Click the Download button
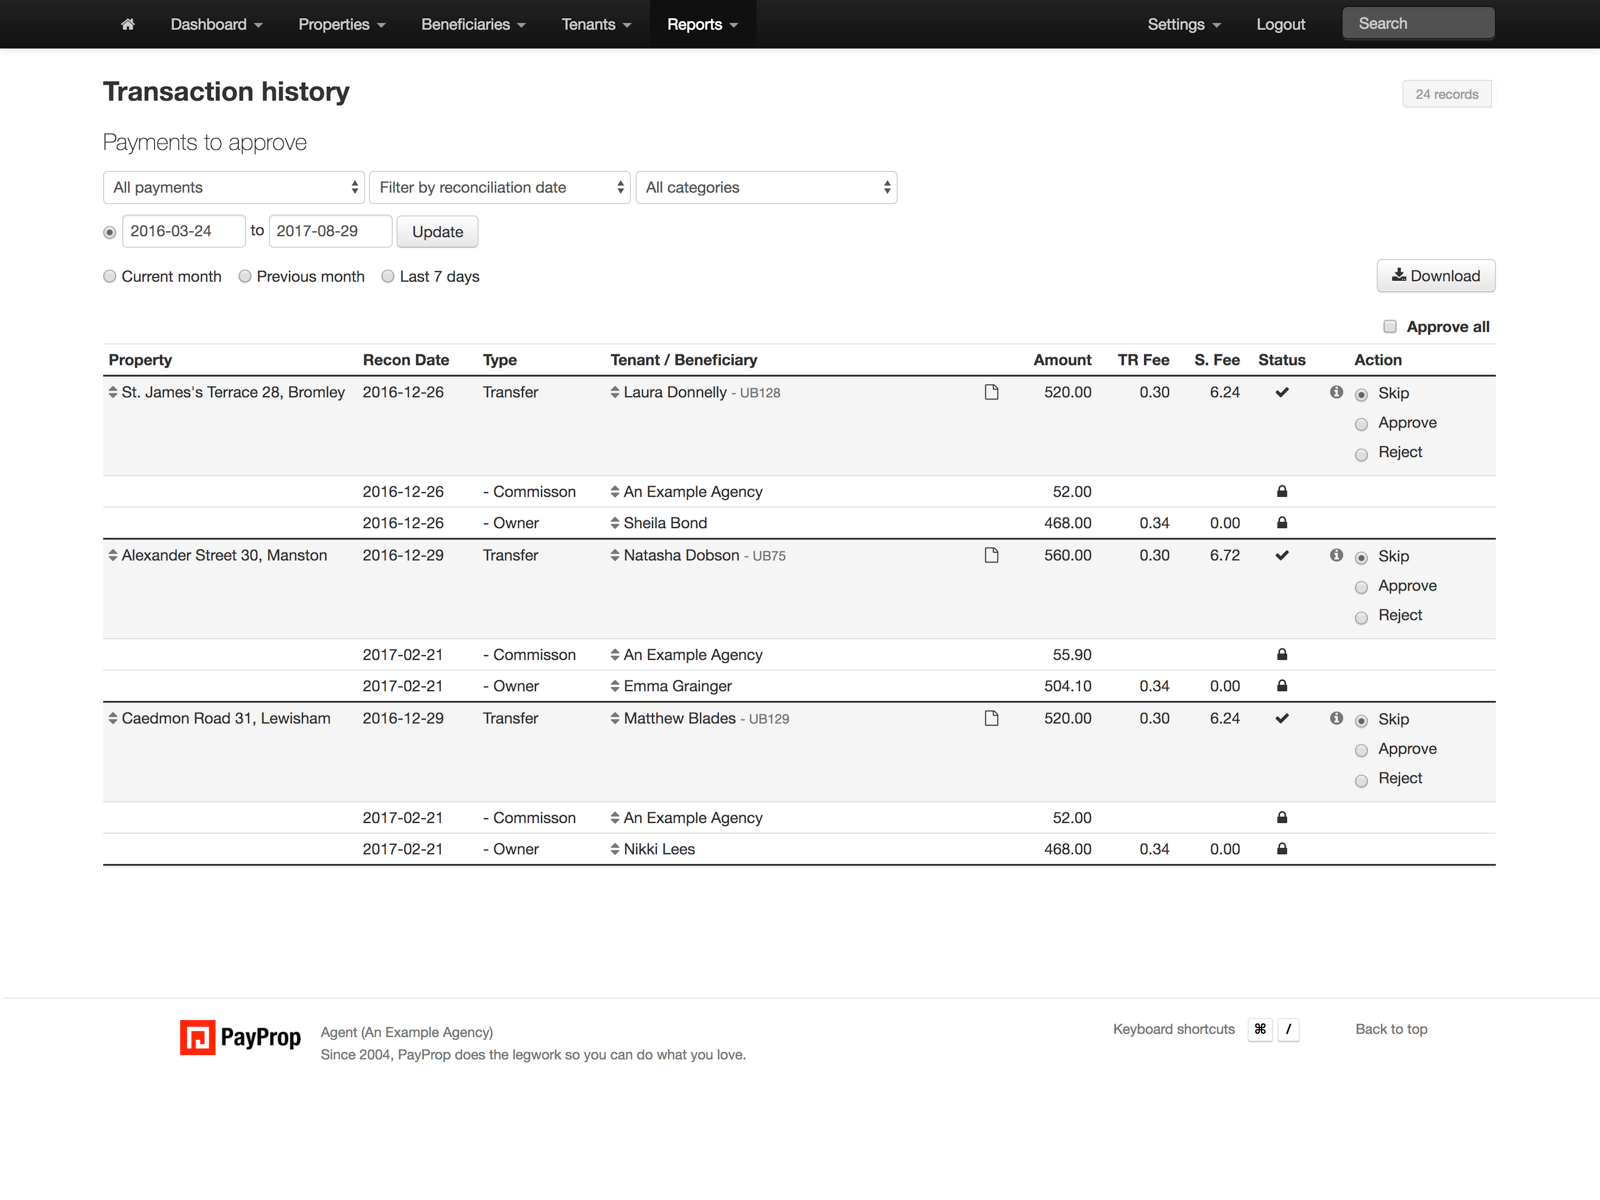 click(1436, 276)
